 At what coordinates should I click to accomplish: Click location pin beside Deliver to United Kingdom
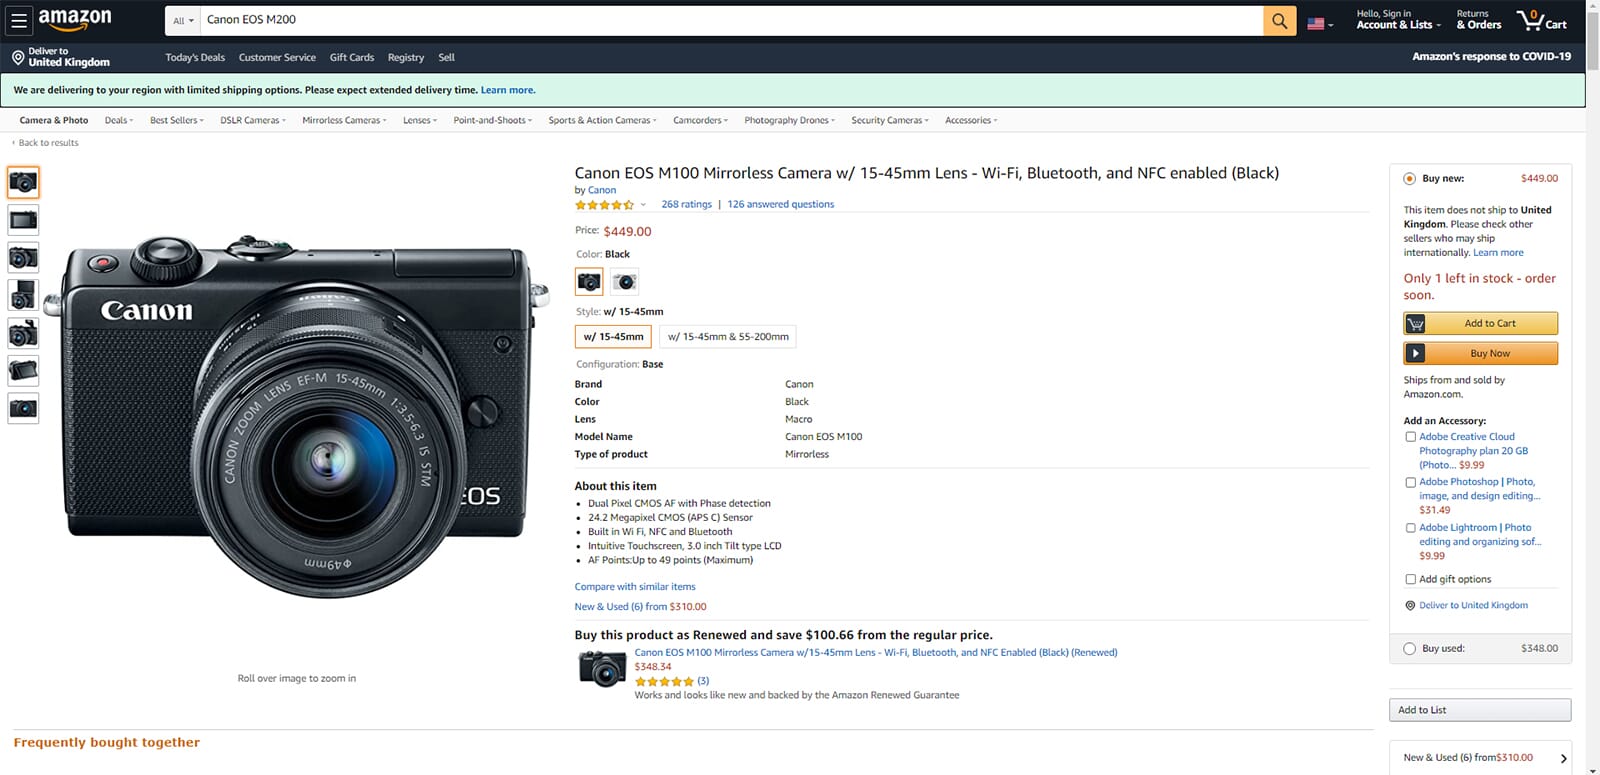[1410, 606]
